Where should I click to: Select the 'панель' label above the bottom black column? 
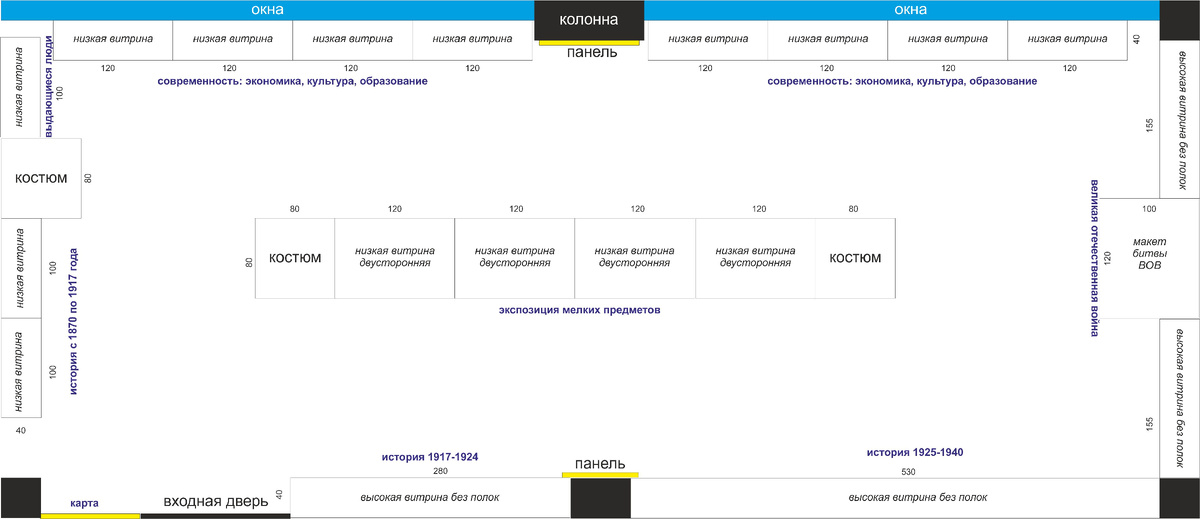[x=600, y=464]
